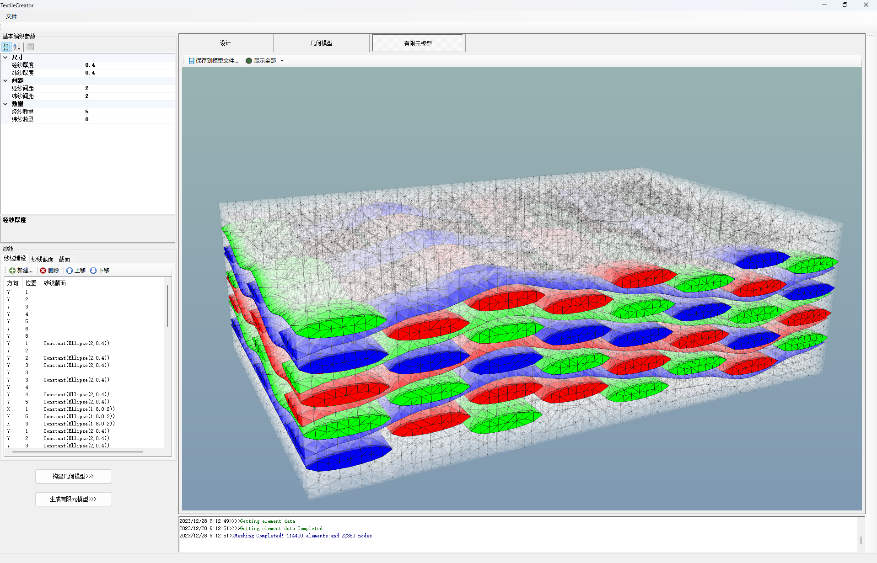The width and height of the screenshot is (877, 563).
Task: Switch to the middle tab above 3D view
Action: tap(322, 44)
